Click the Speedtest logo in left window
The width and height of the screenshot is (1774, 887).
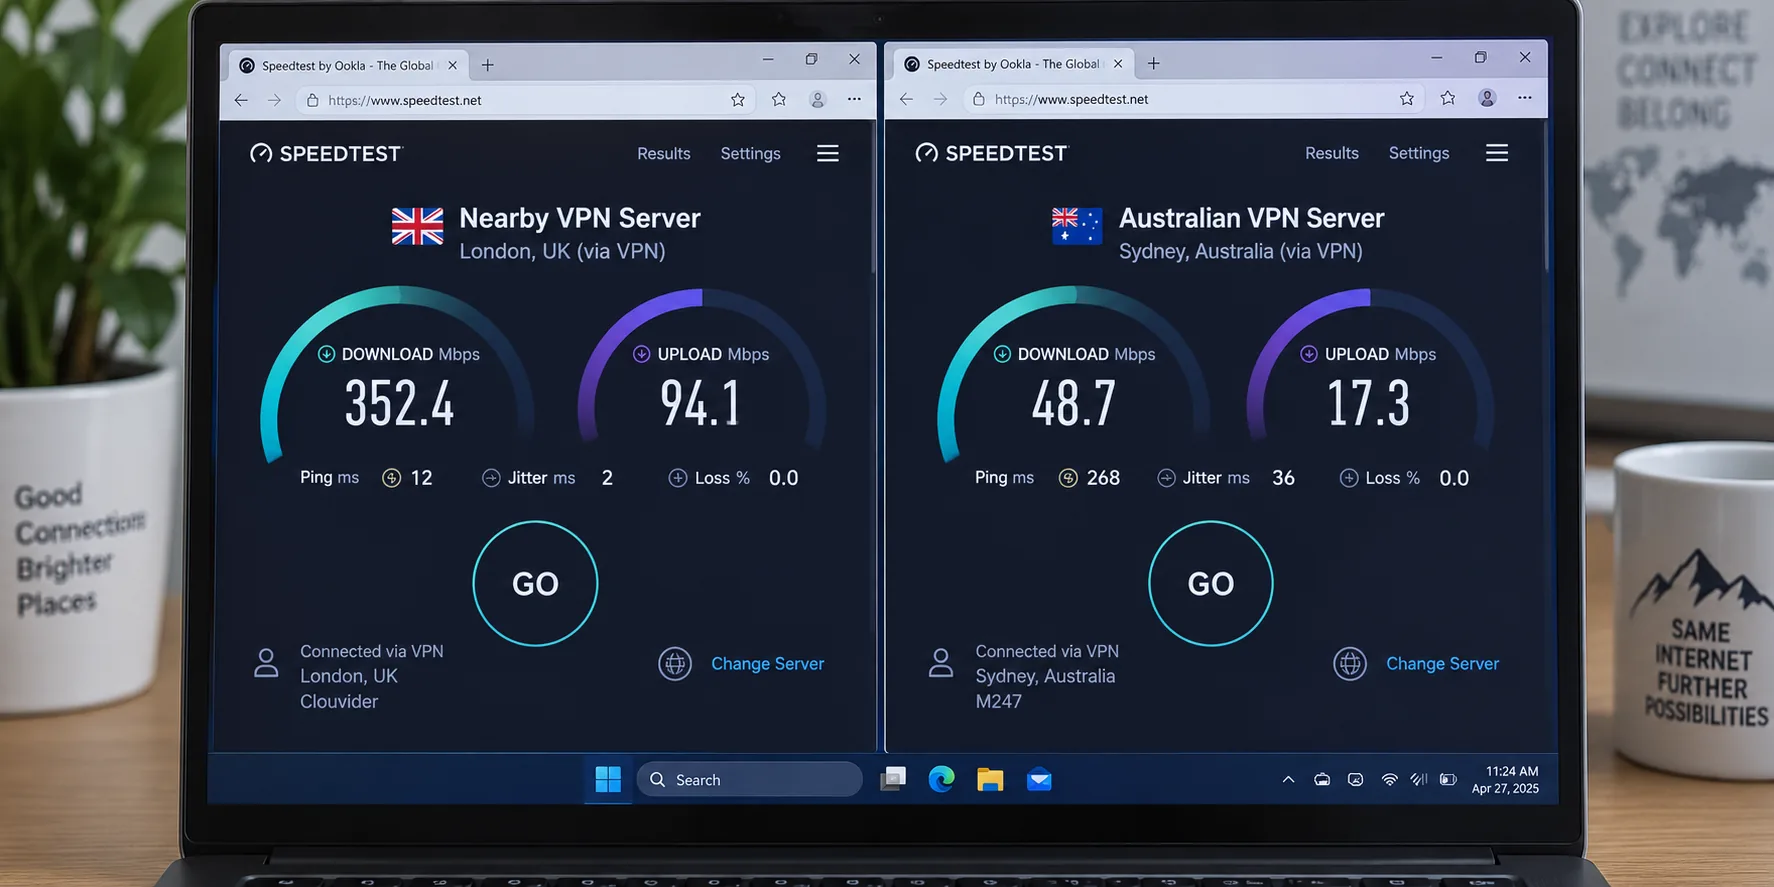click(x=326, y=153)
